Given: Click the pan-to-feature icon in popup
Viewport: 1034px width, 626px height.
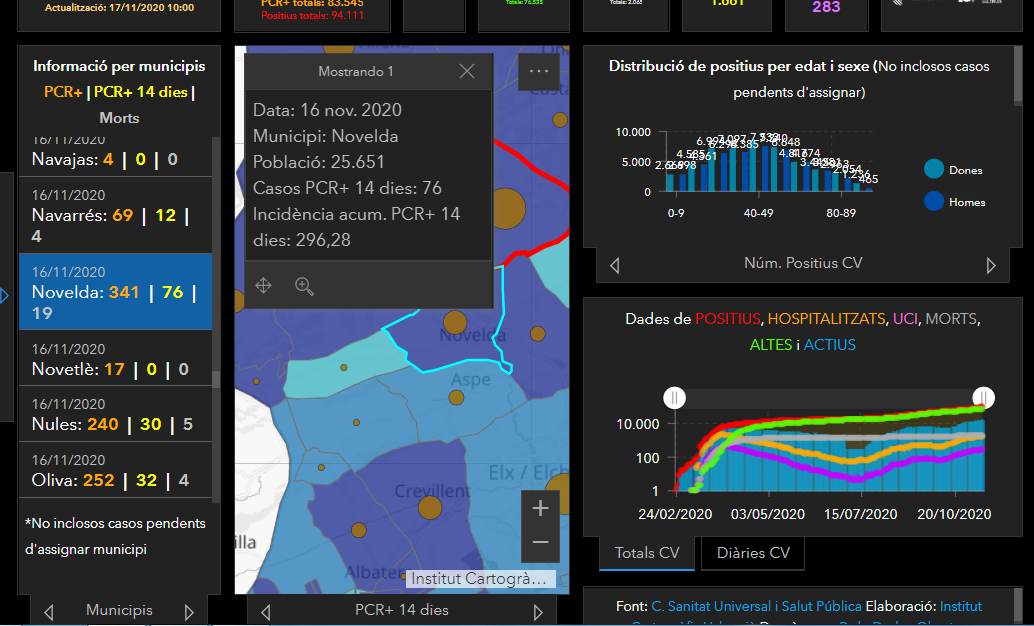Looking at the screenshot, I should (x=263, y=286).
